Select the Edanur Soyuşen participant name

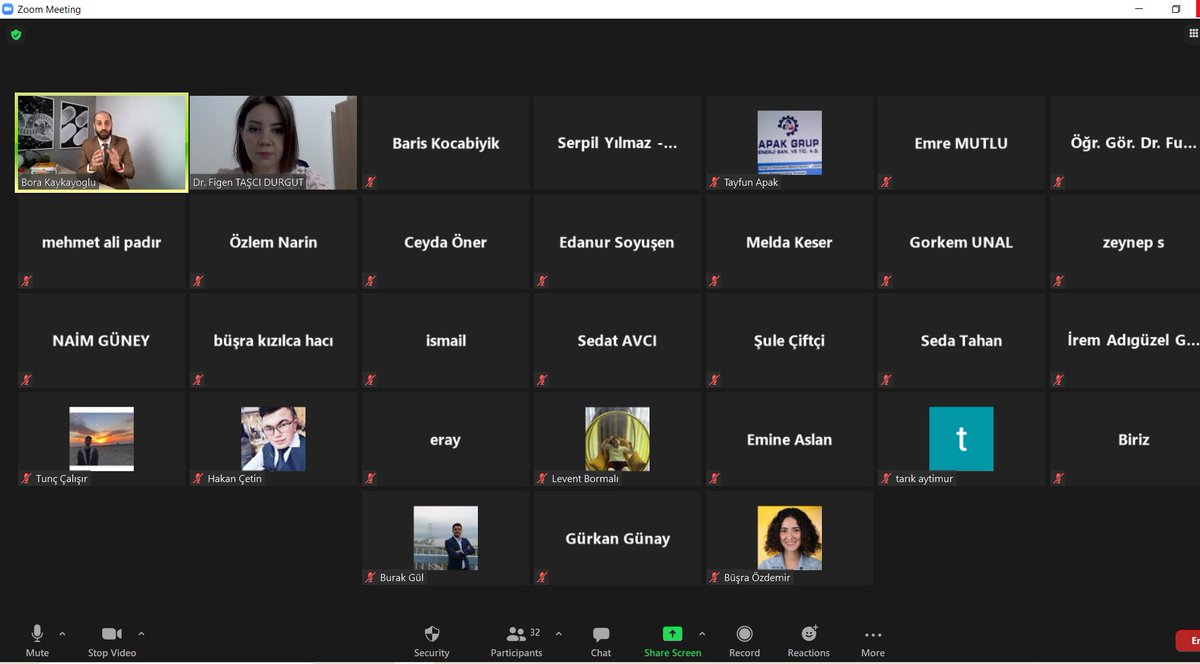(617, 242)
